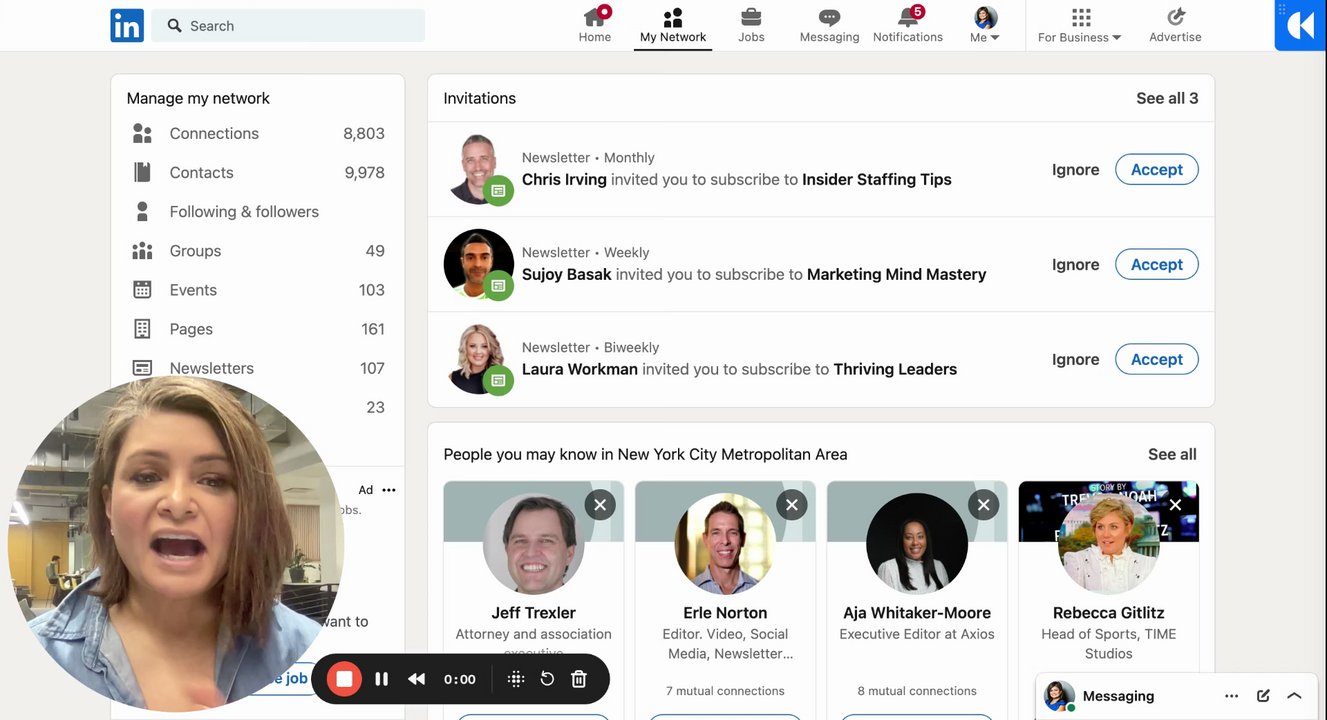Dismiss Jeff Trexler suggestion card

(x=600, y=505)
